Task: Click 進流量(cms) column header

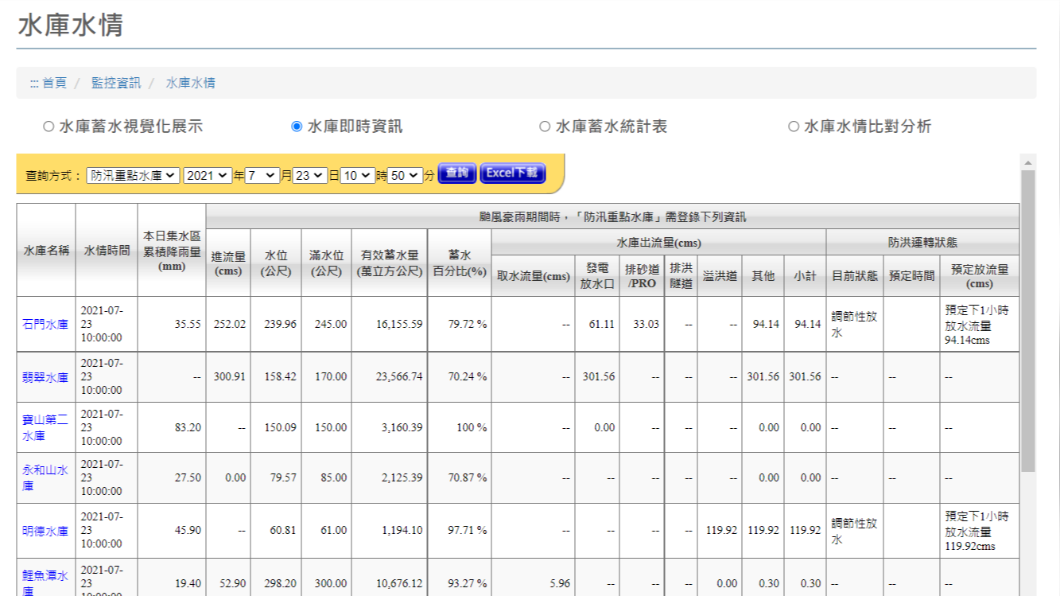Action: pos(228,264)
